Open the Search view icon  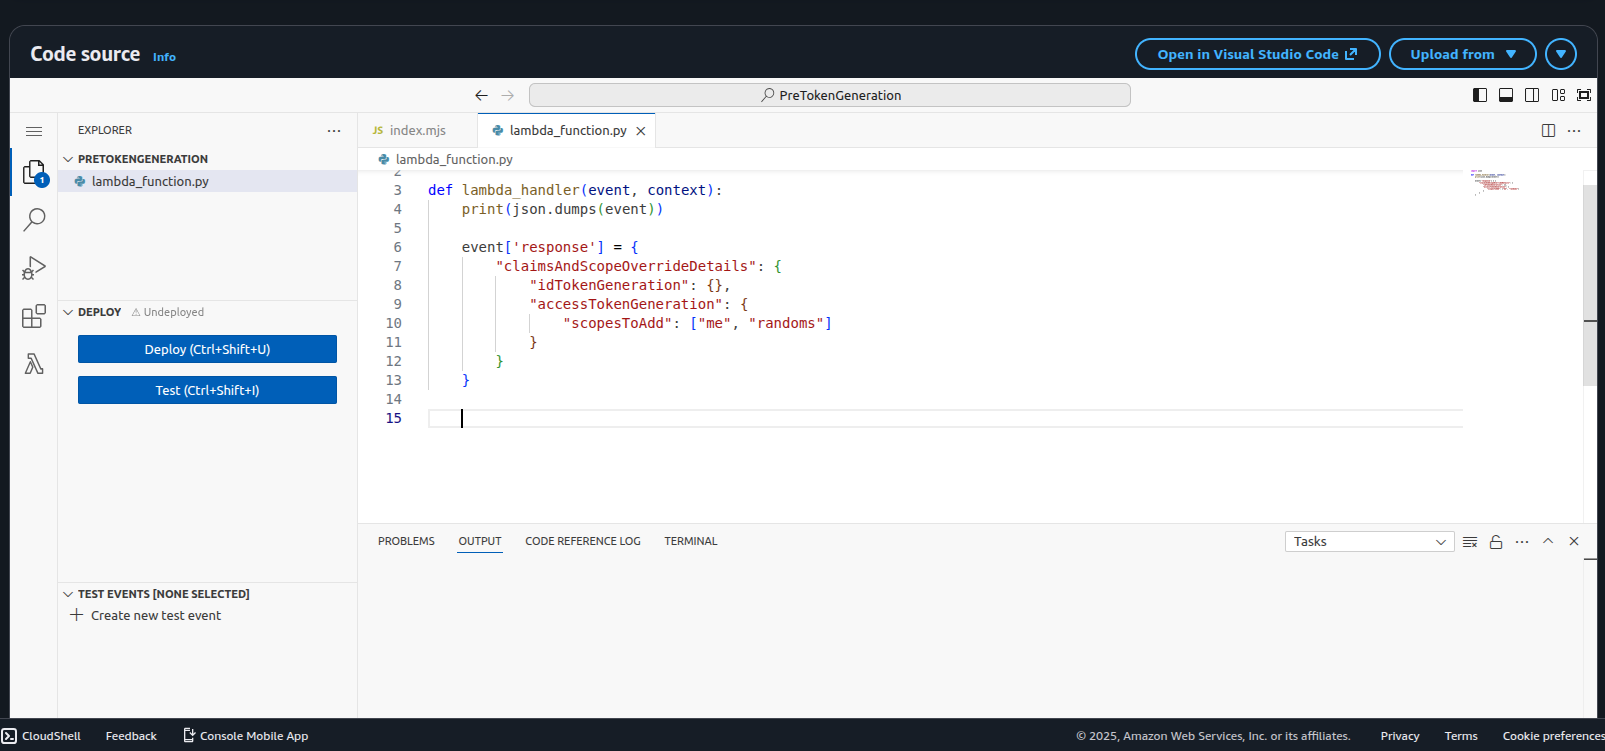tap(34, 219)
